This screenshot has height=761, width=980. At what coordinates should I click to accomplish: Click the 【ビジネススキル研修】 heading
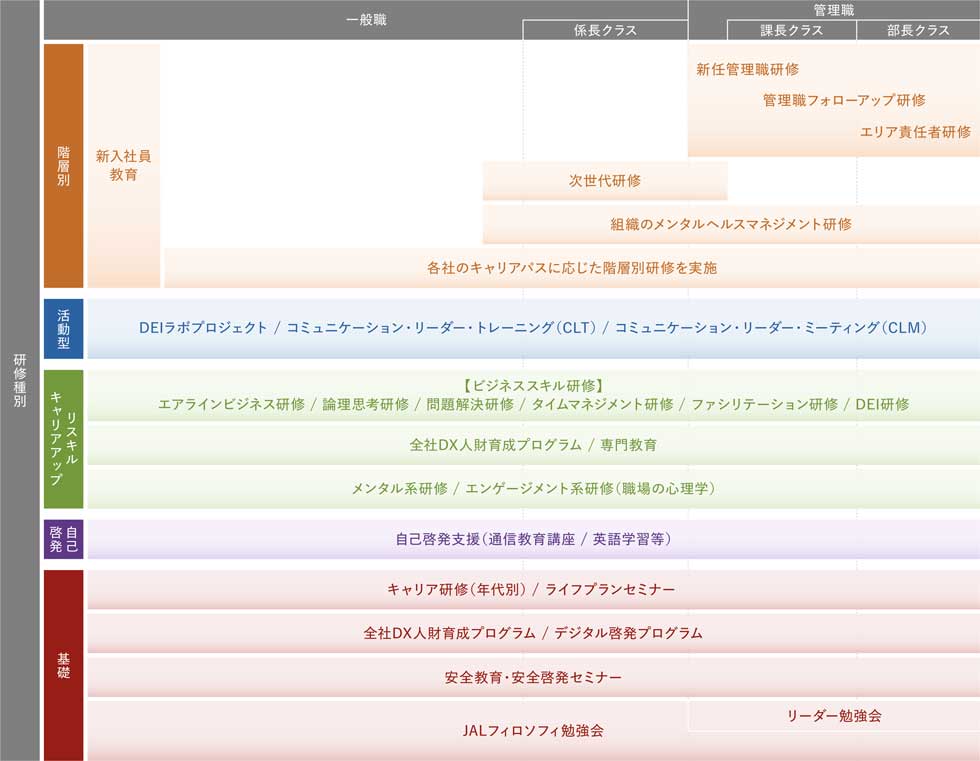(533, 385)
